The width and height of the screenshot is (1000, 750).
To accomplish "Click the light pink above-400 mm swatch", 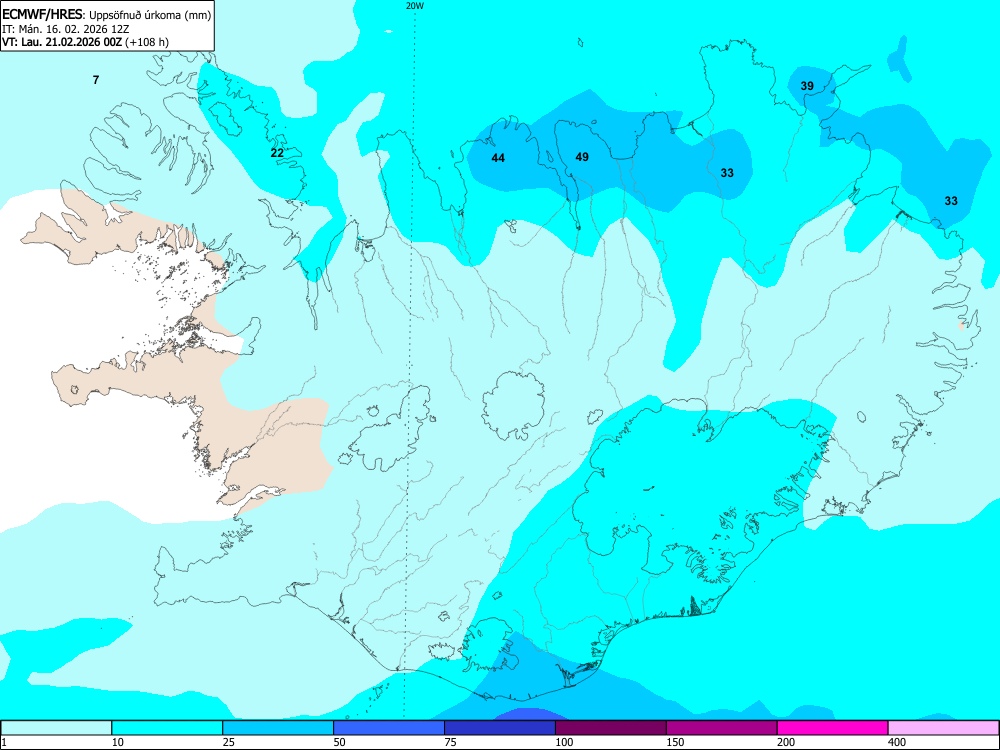I will click(944, 728).
